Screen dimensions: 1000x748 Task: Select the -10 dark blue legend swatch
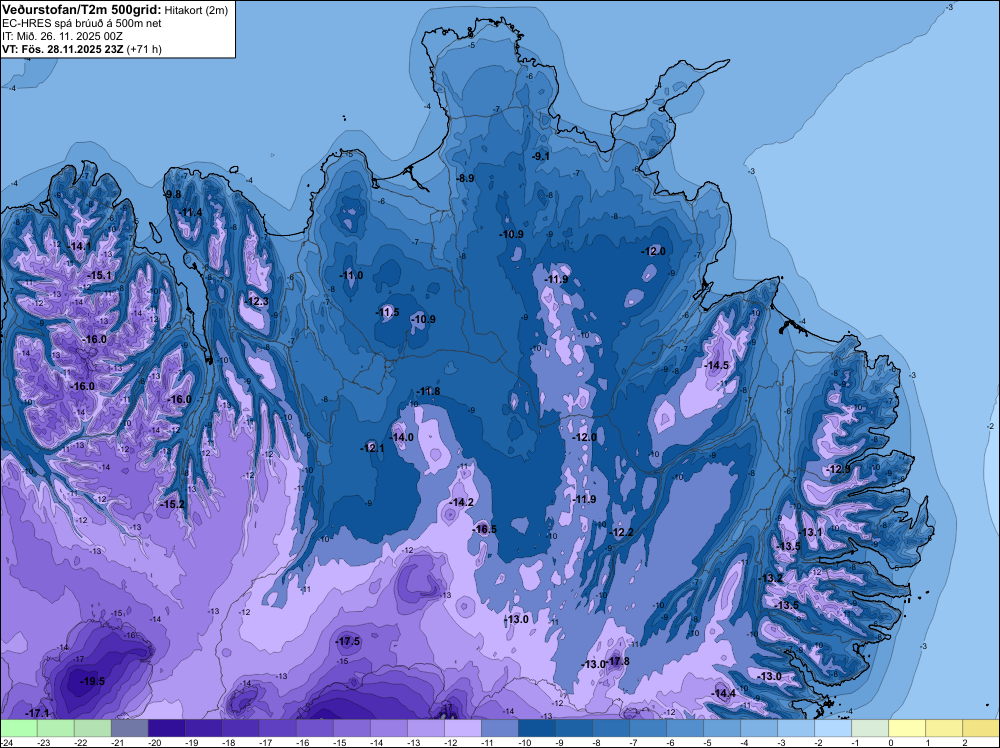coord(536,728)
